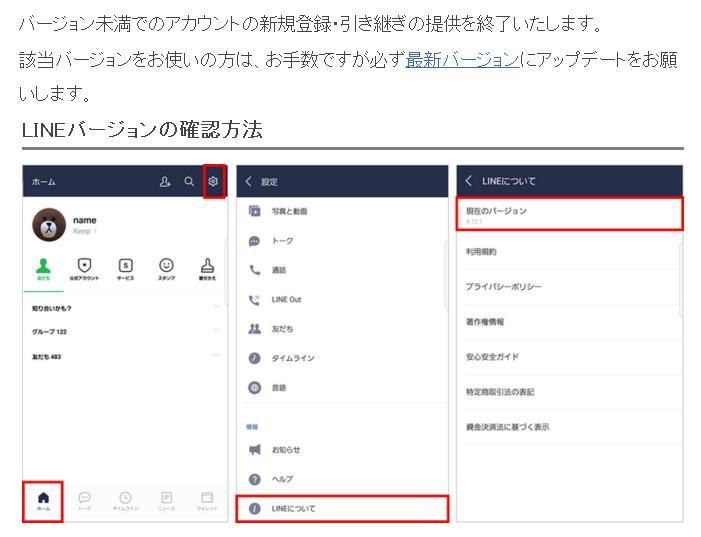Select the 公式アカウント shield icon
The image size is (701, 537).
(85, 267)
